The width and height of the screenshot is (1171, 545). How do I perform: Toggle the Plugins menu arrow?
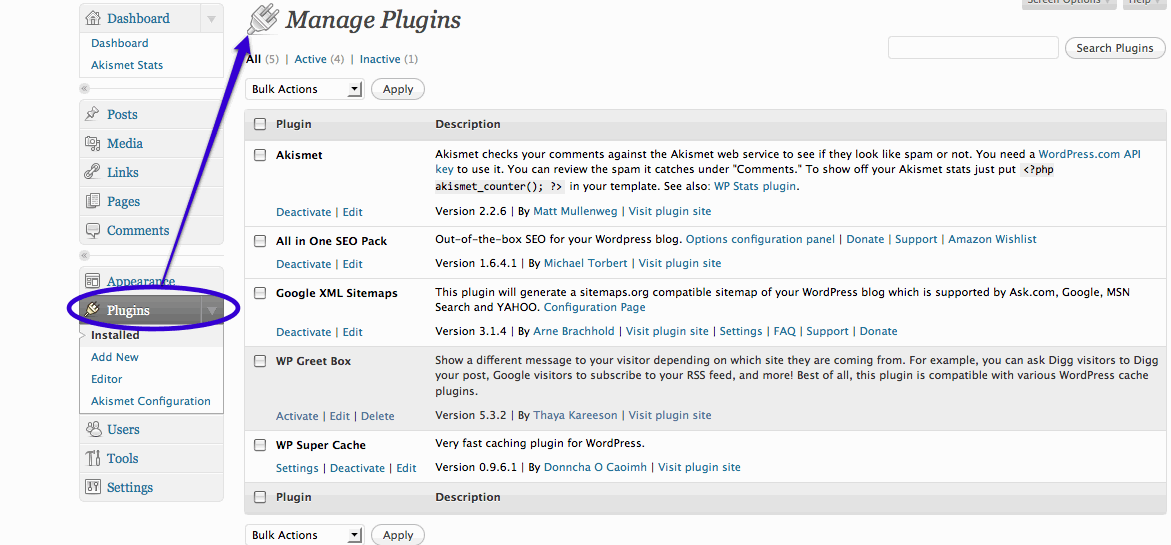click(212, 310)
